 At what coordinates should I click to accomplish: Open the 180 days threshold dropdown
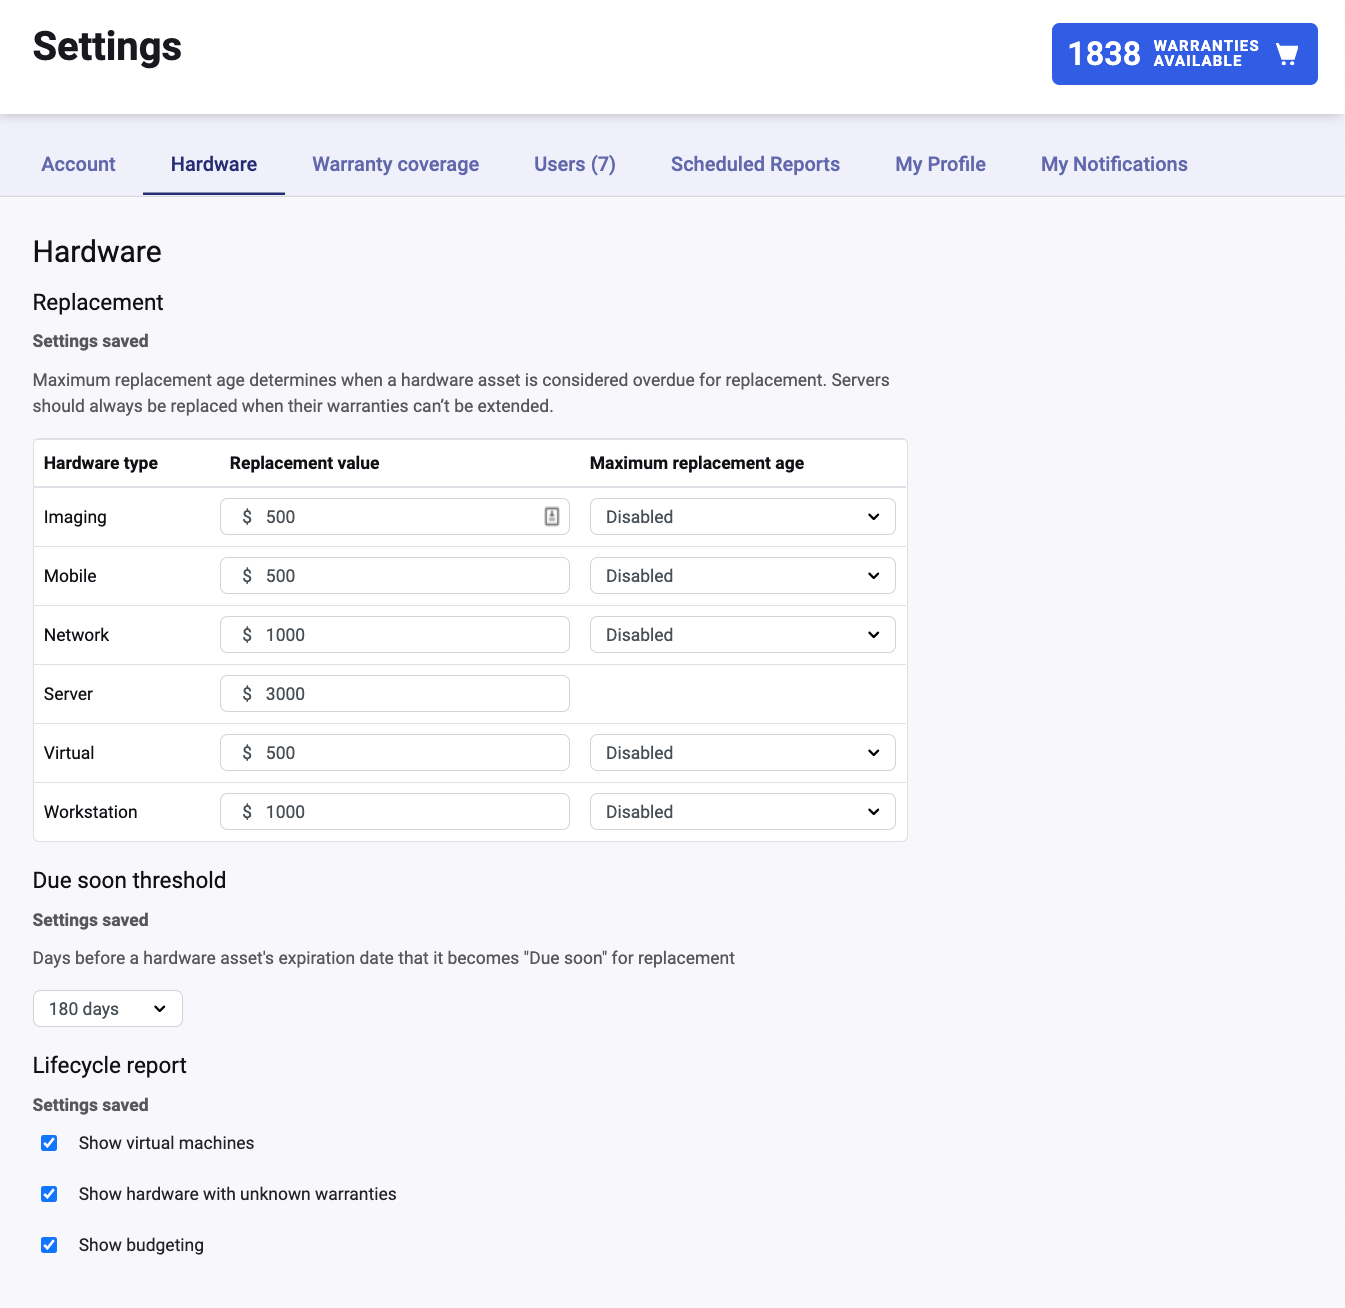[x=108, y=1009]
